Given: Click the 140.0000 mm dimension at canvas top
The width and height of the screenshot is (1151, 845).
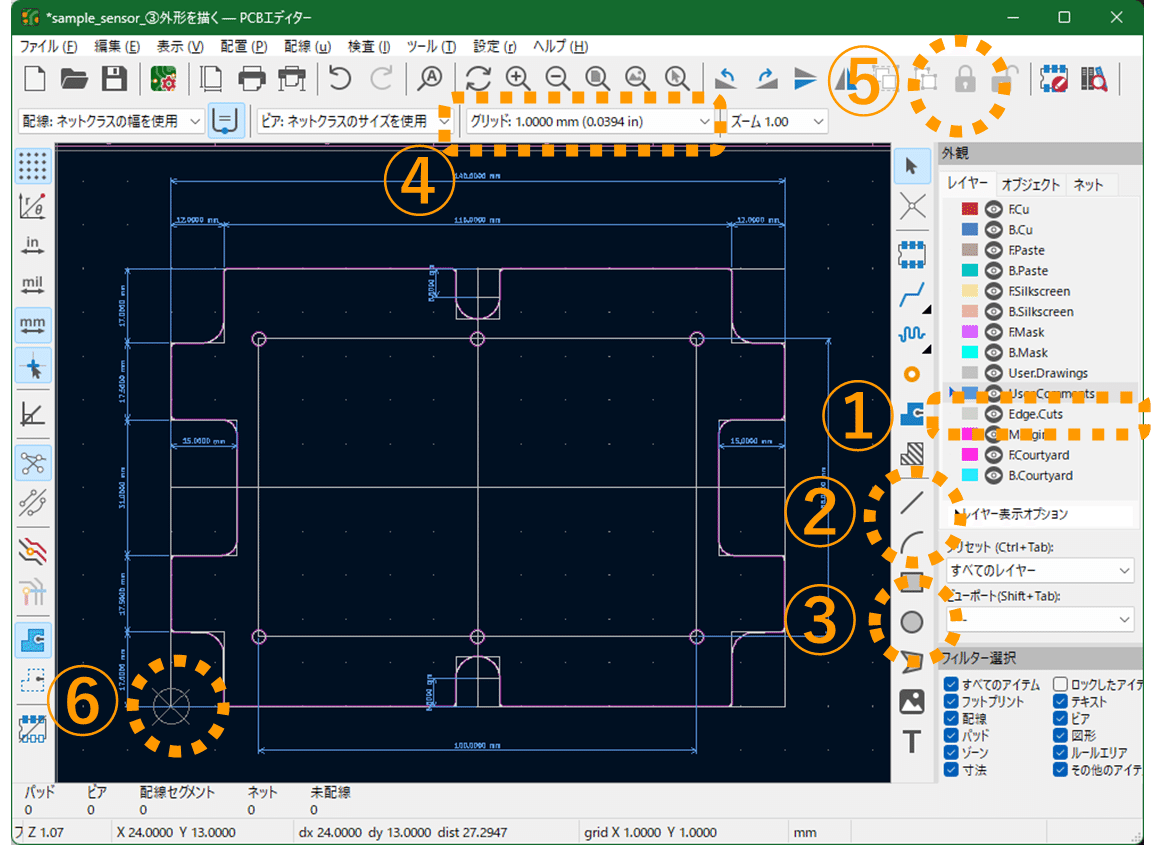Looking at the screenshot, I should pos(477,176).
